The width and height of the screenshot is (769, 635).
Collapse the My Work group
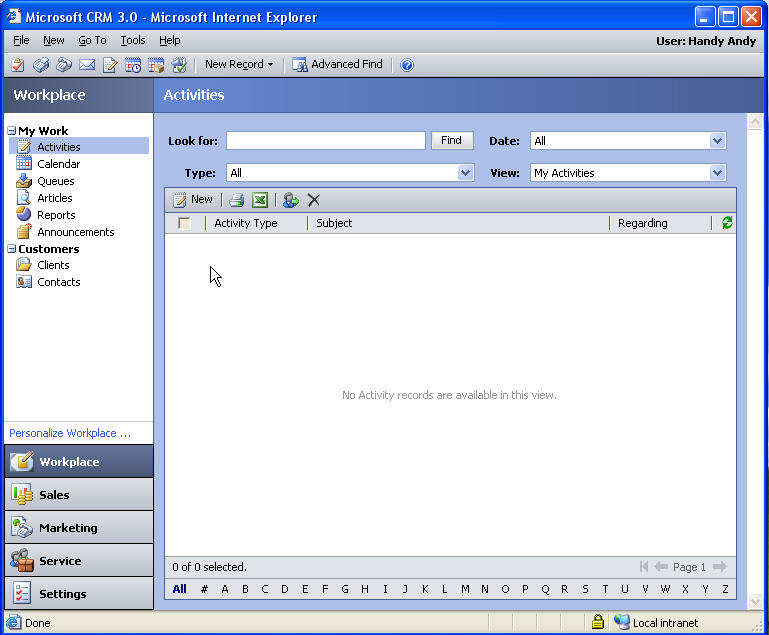tap(12, 131)
